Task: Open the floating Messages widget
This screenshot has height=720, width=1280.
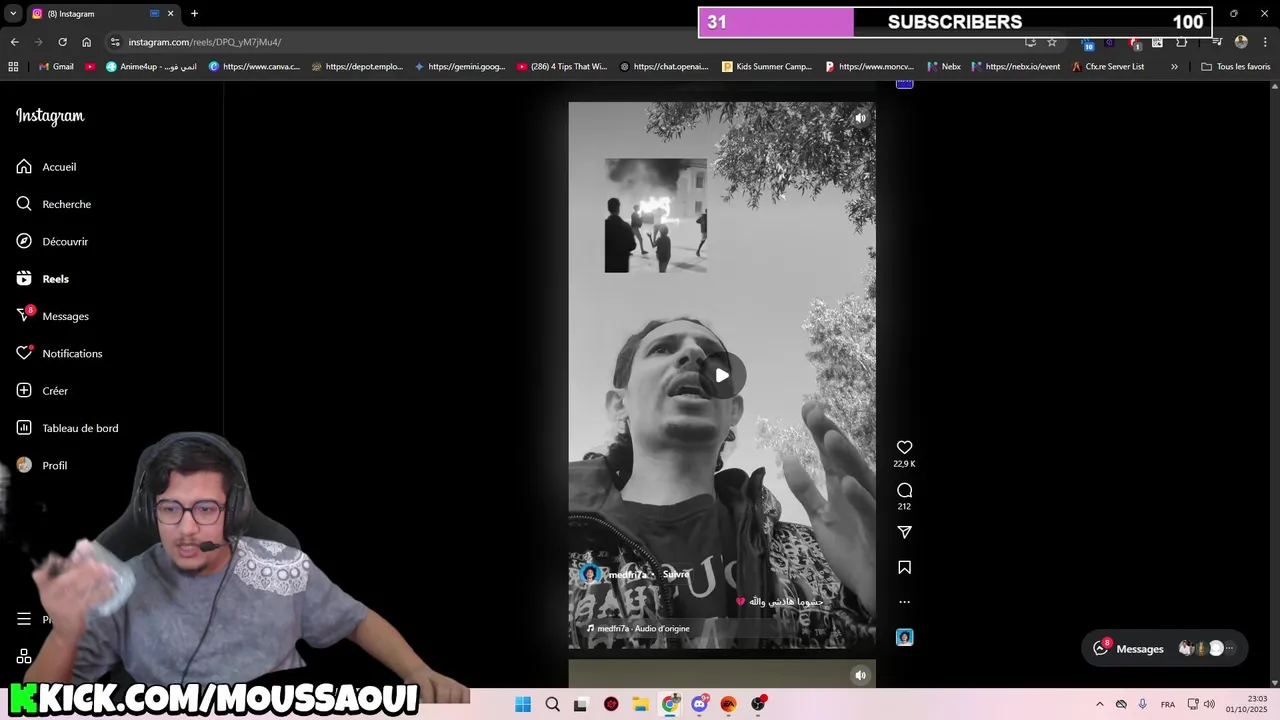Action: click(1165, 649)
